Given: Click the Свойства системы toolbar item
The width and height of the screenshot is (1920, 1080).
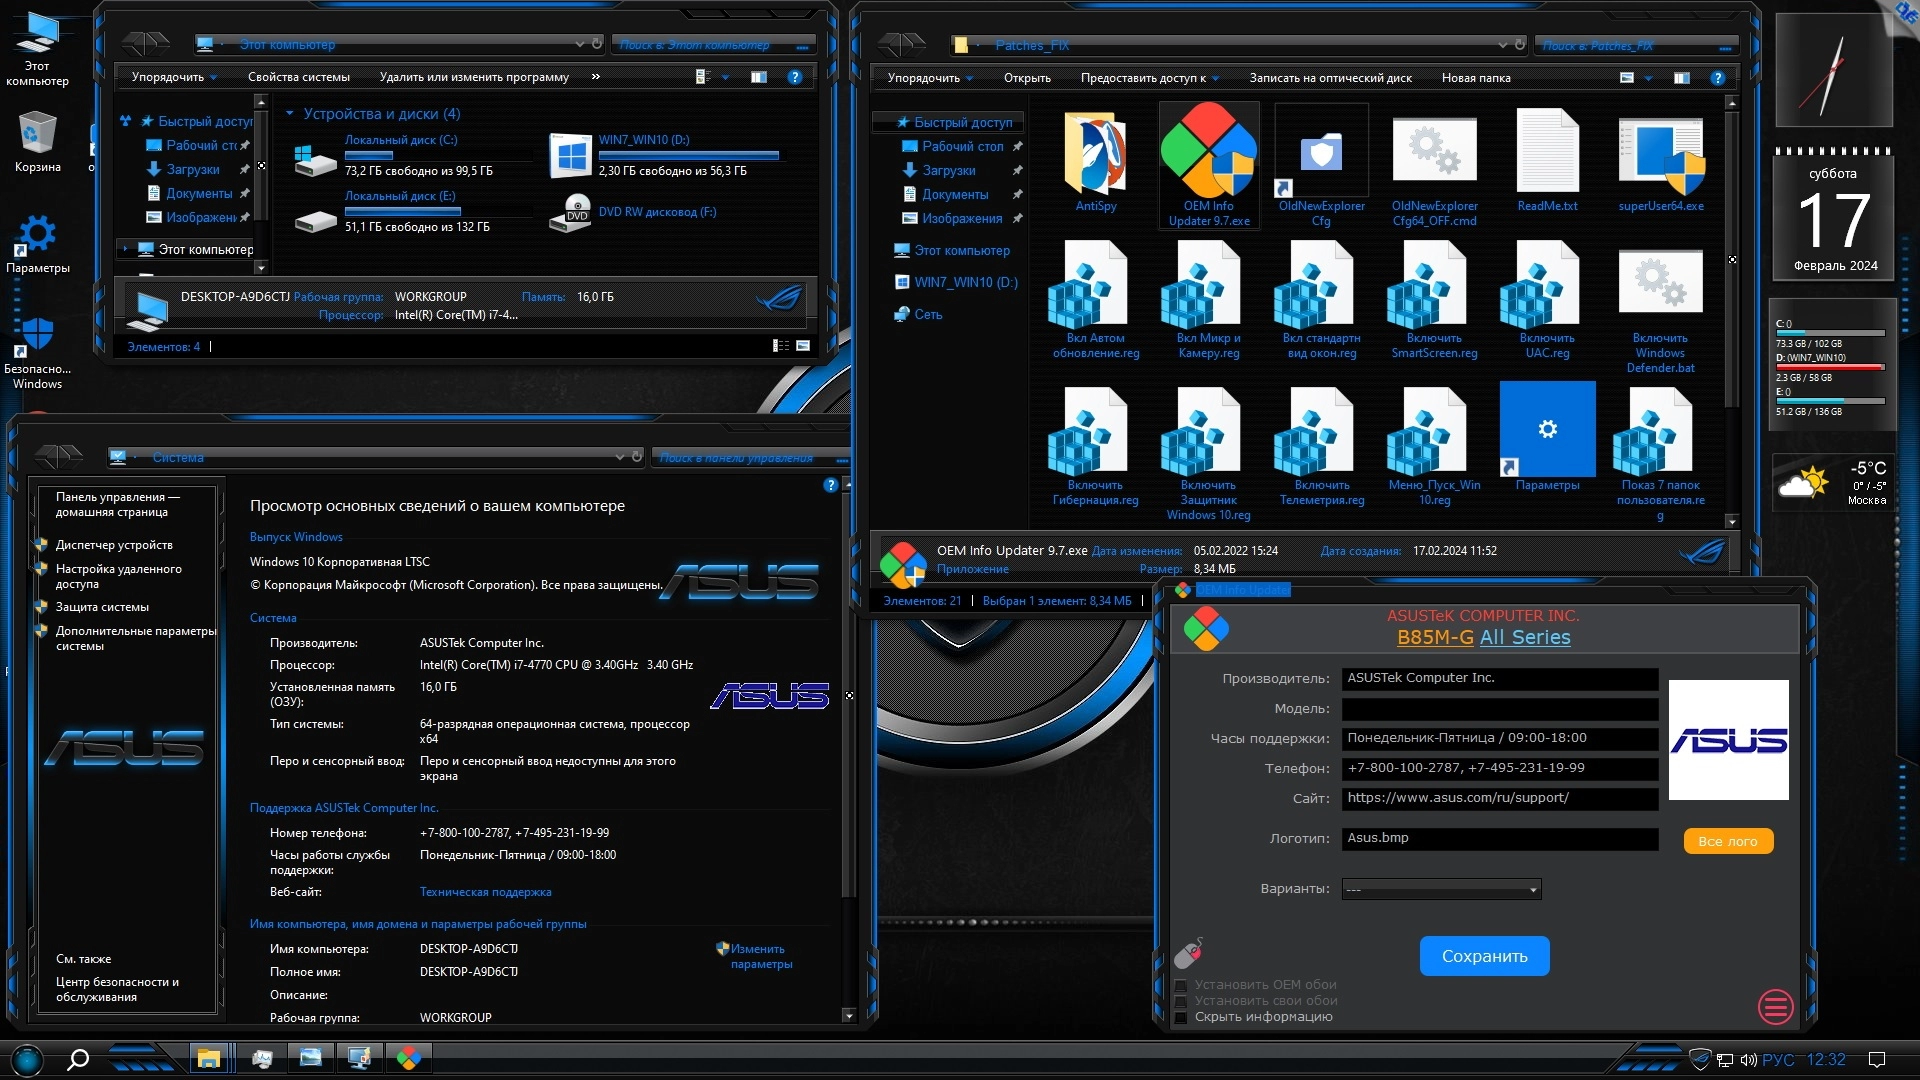Looking at the screenshot, I should (298, 77).
